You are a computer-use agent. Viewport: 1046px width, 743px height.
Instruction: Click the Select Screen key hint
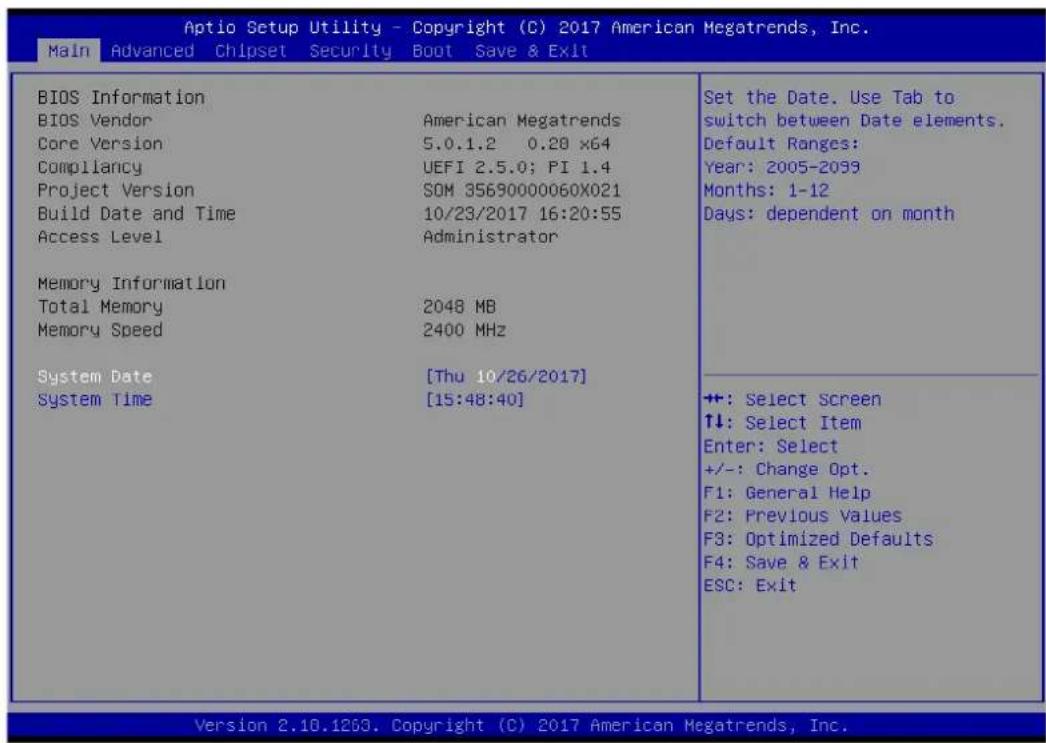(x=793, y=400)
